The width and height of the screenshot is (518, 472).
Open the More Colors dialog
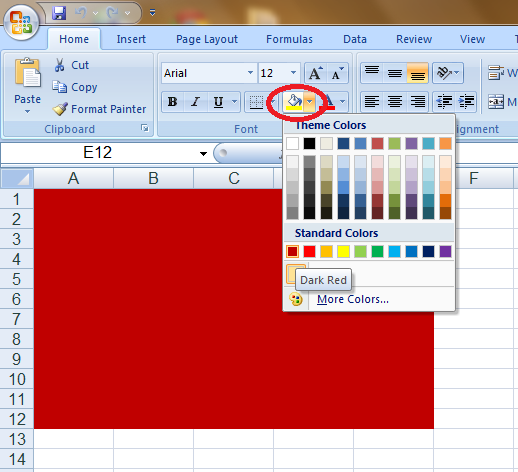pyautogui.click(x=353, y=299)
